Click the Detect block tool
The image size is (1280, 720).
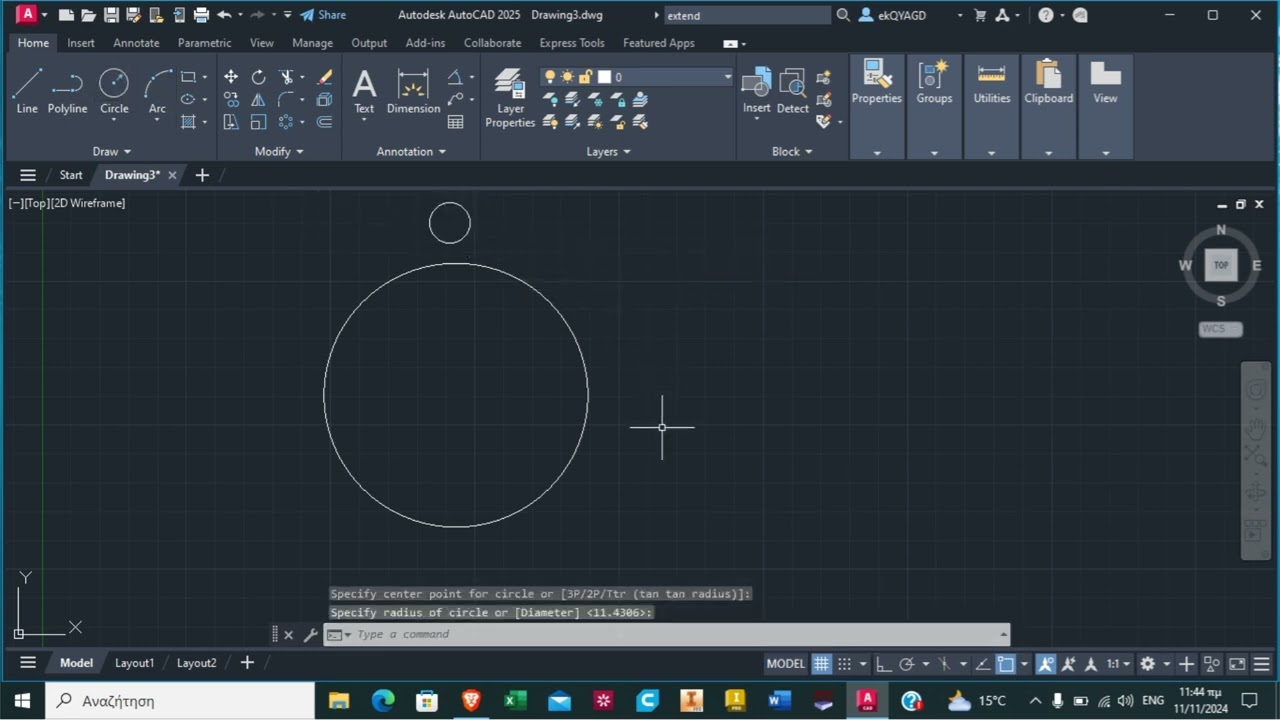(792, 91)
